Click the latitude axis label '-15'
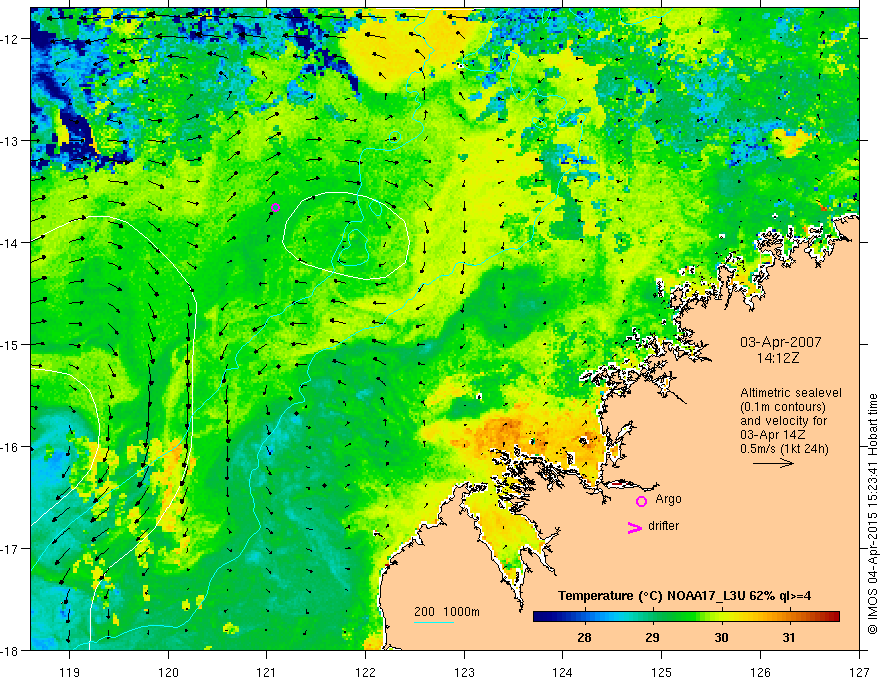 click(x=11, y=345)
